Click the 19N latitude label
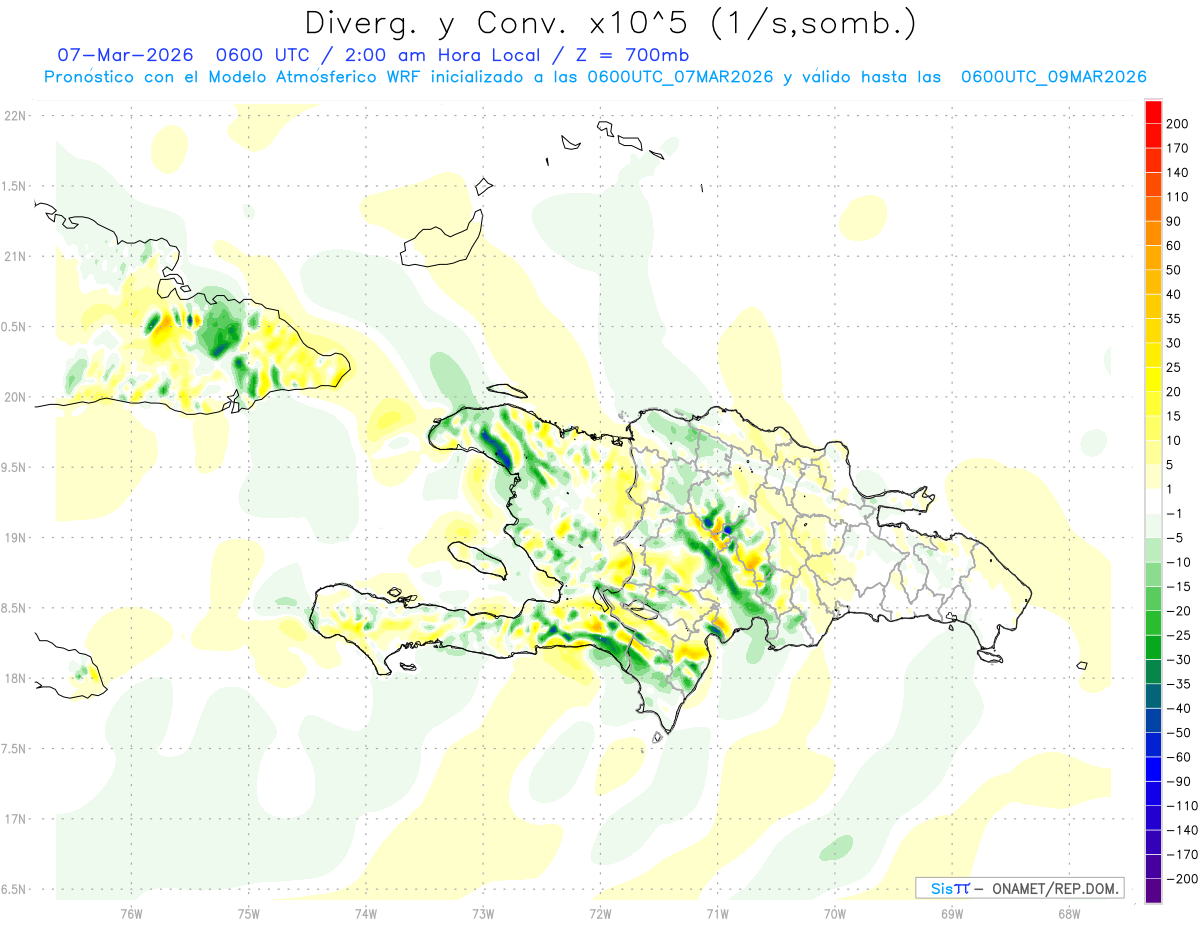The width and height of the screenshot is (1200, 927). [x=14, y=538]
